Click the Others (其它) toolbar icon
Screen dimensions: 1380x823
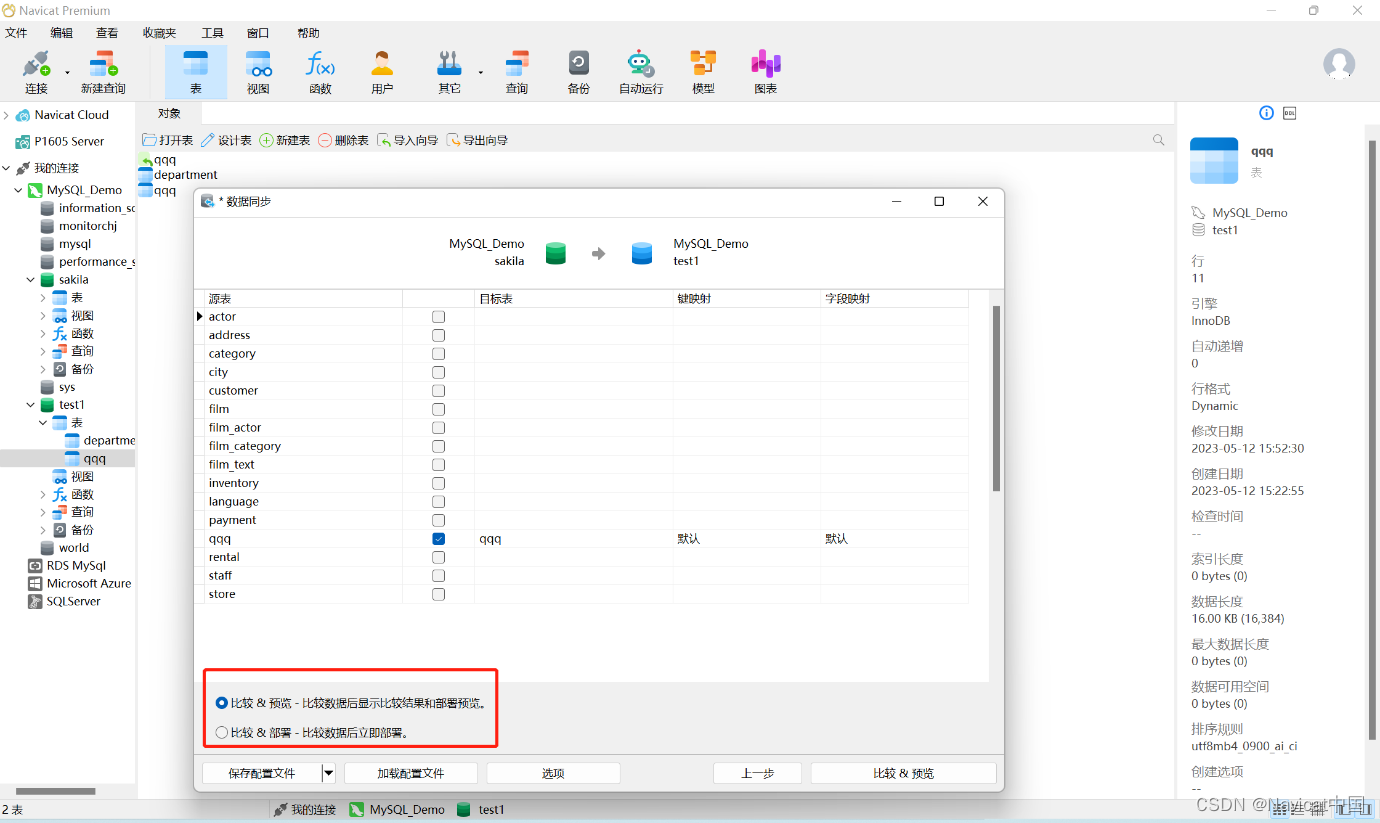tap(449, 71)
